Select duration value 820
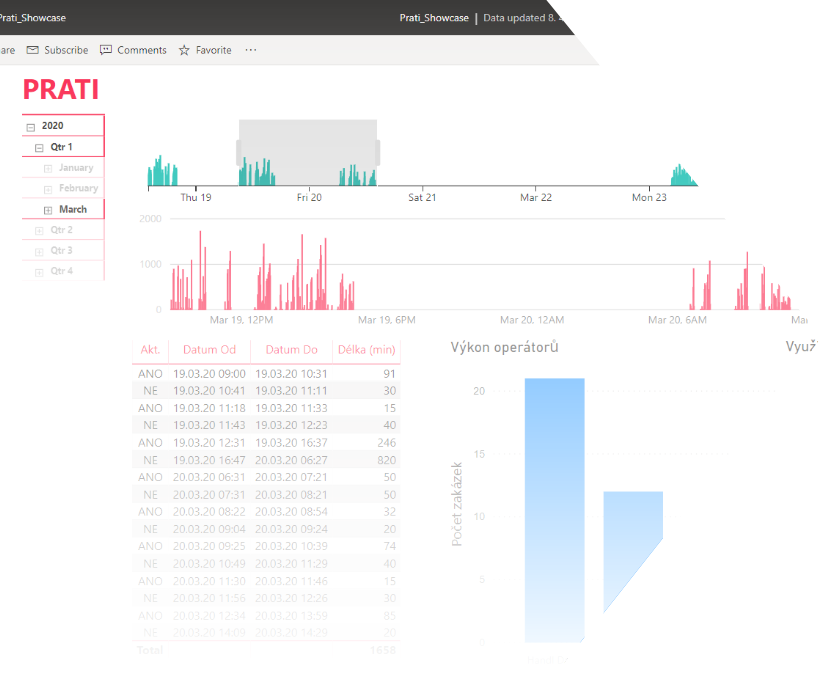The height and width of the screenshot is (688, 819). 387,460
